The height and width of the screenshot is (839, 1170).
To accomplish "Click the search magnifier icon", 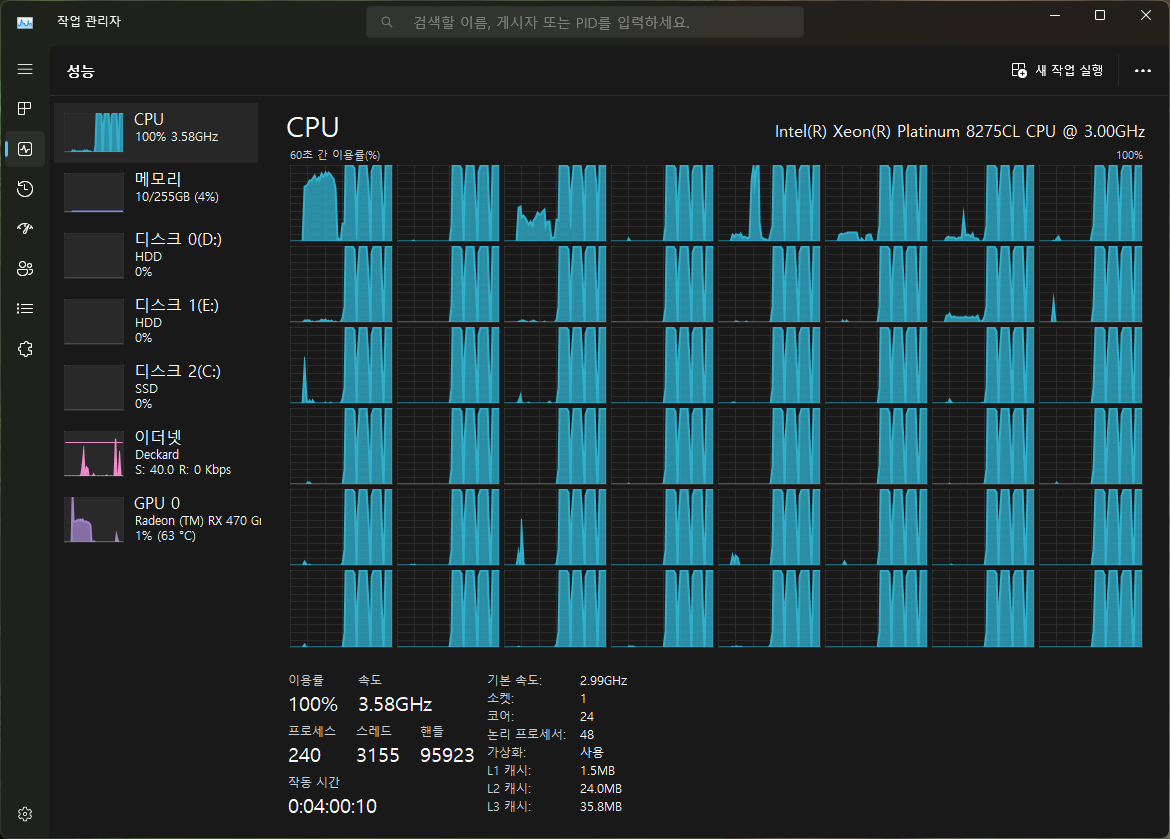I will click(387, 22).
